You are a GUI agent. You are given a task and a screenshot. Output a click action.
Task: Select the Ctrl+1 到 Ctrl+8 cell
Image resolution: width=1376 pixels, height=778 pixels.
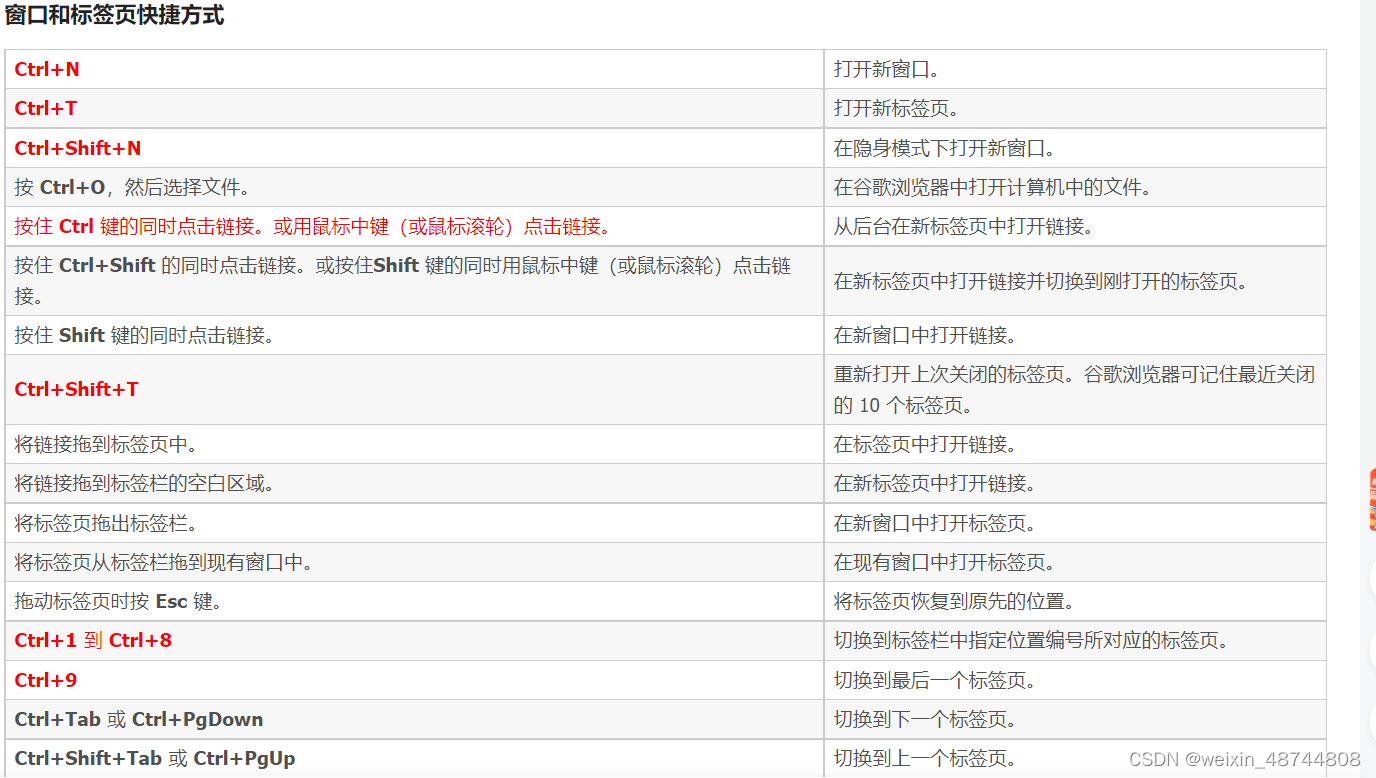[x=414, y=640]
